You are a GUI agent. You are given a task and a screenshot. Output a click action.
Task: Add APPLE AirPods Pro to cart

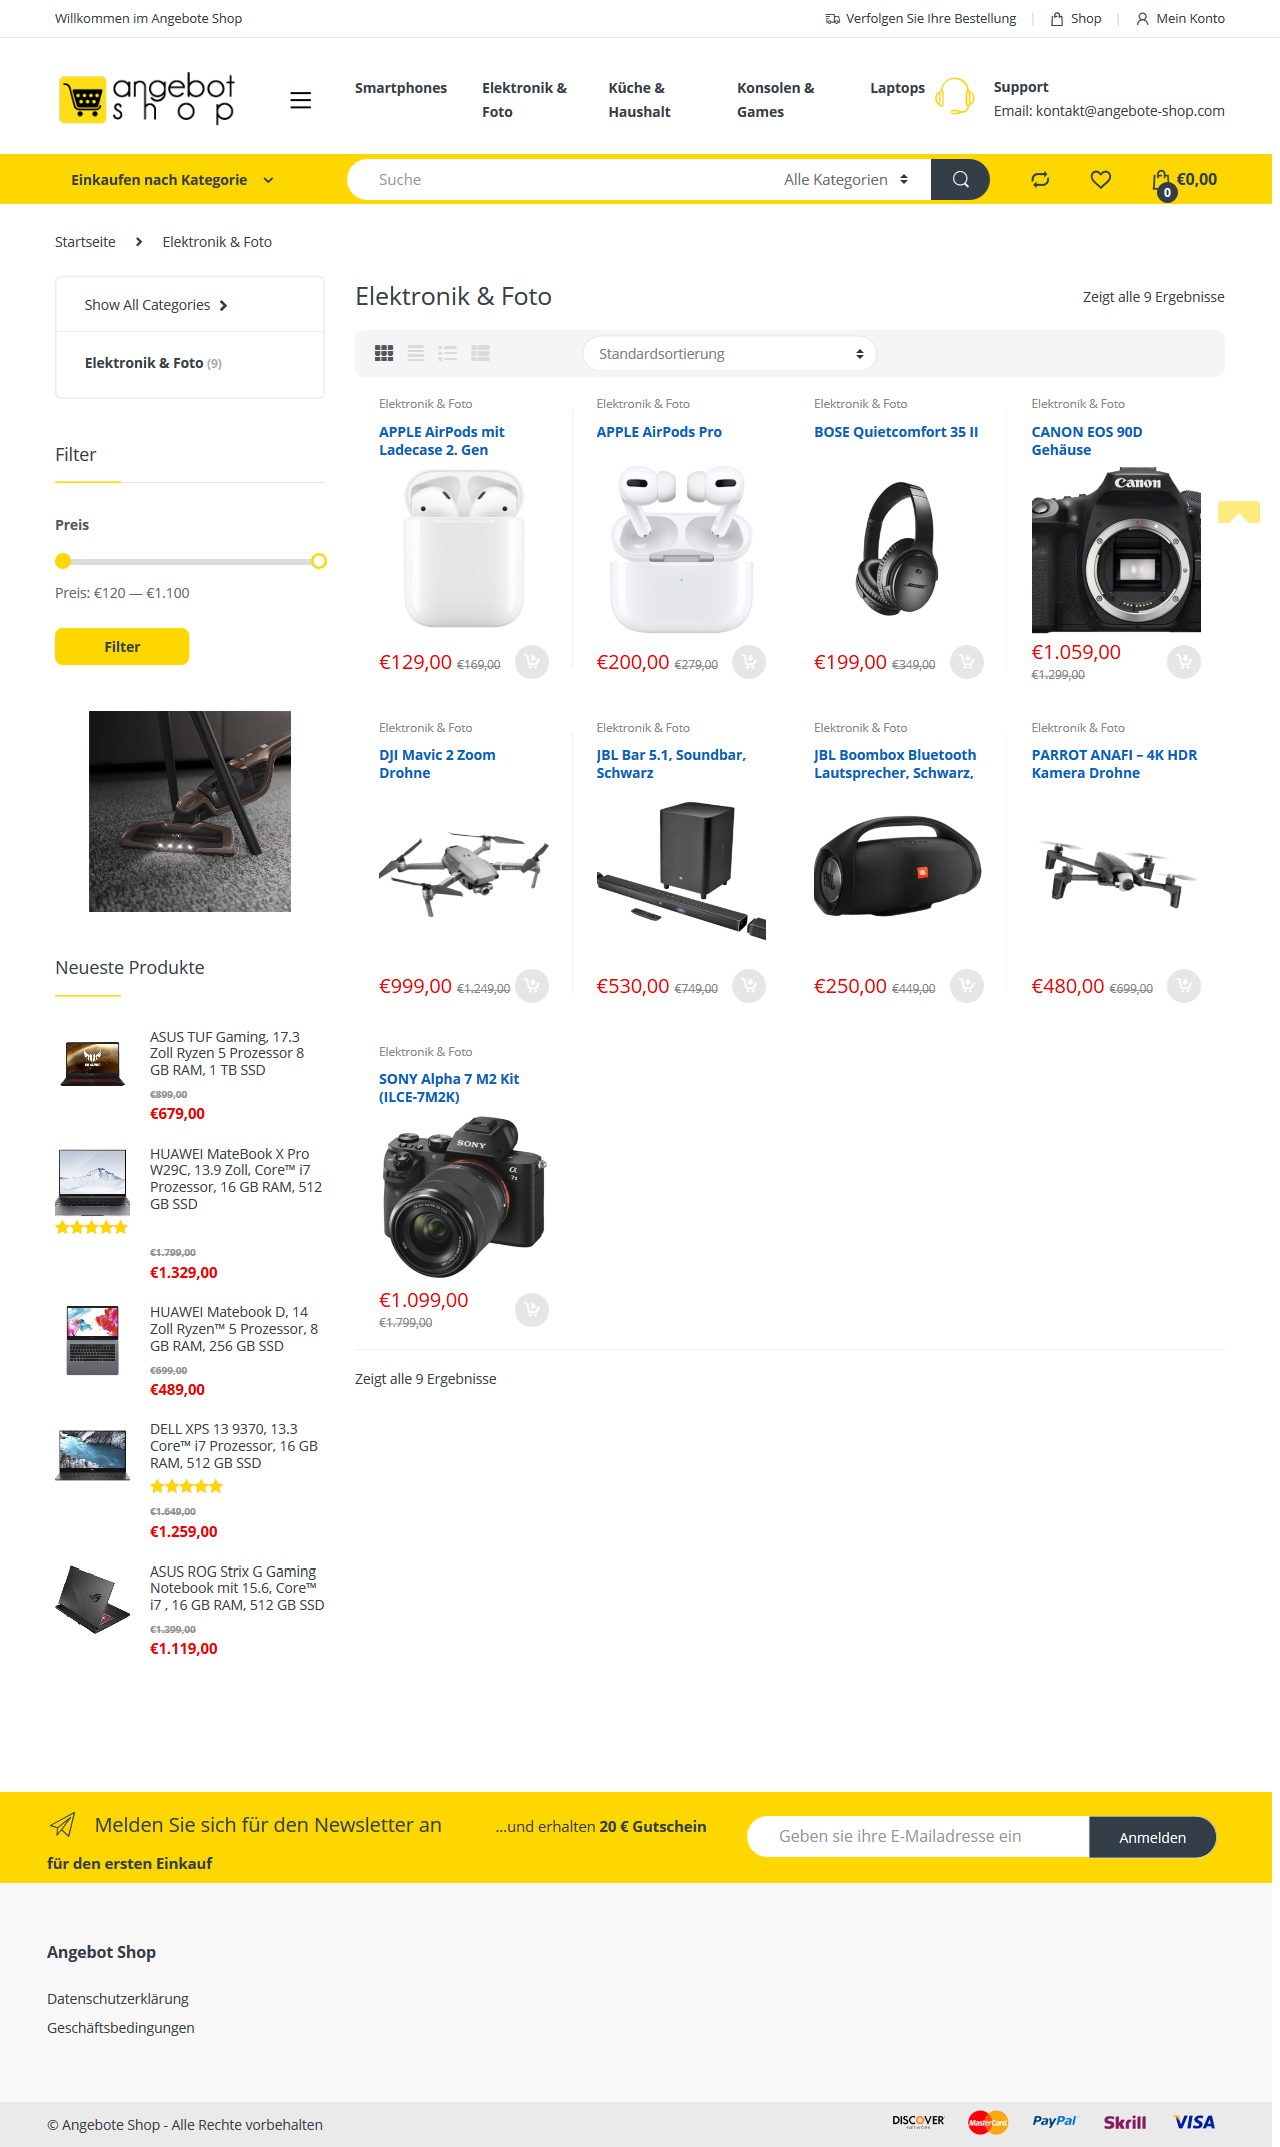coord(749,662)
